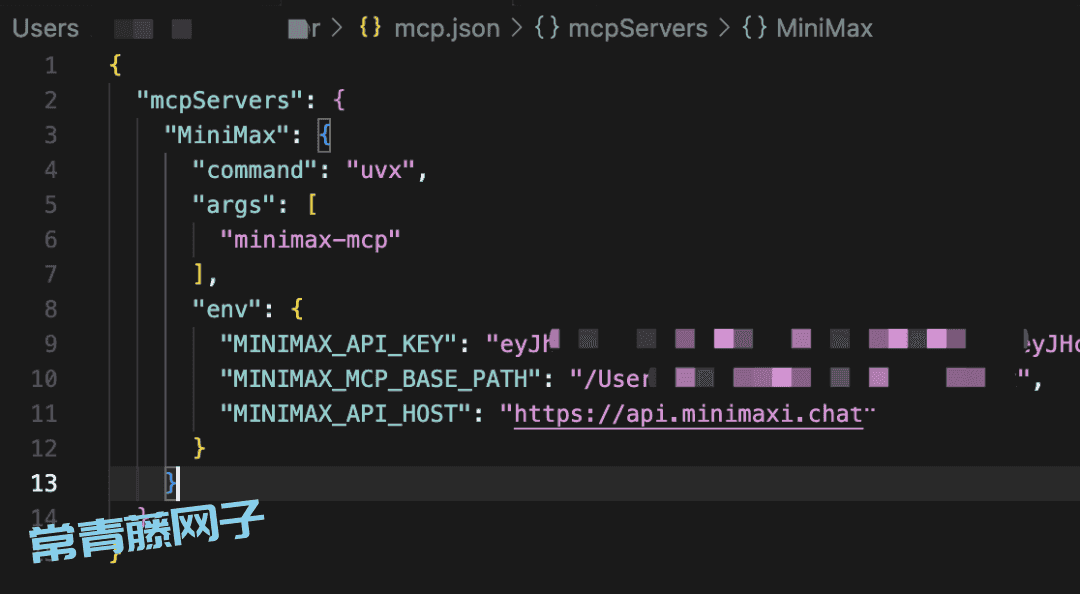1080x594 pixels.
Task: Click the "MINIMAX_API_KEY" key
Action: [x=338, y=344]
